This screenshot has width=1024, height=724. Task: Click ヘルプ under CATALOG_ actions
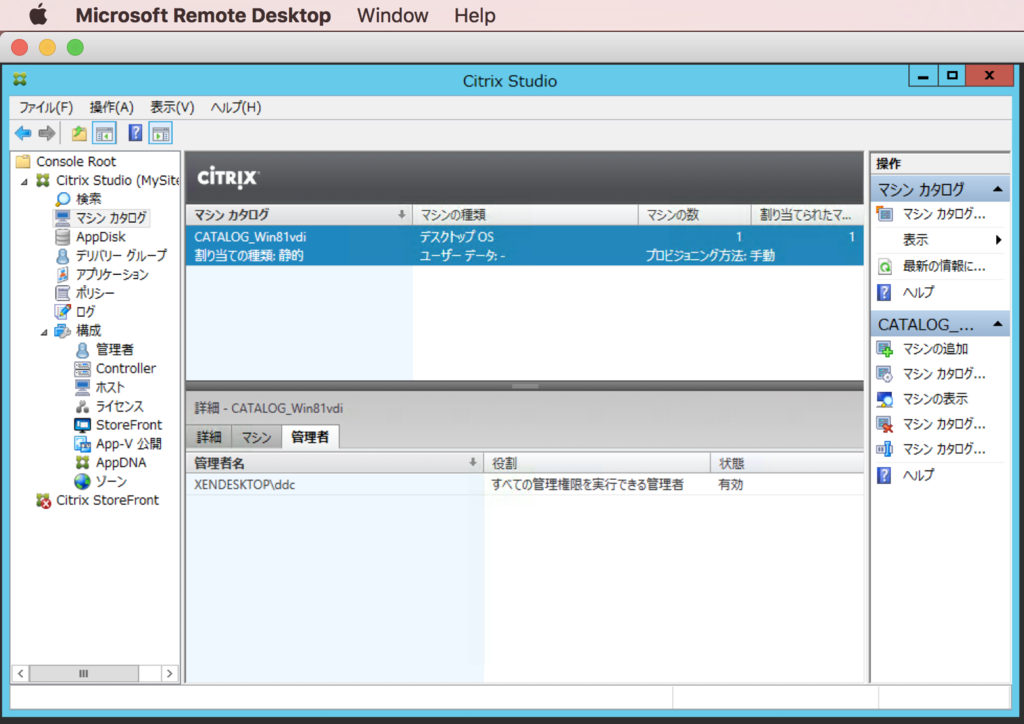tap(918, 475)
